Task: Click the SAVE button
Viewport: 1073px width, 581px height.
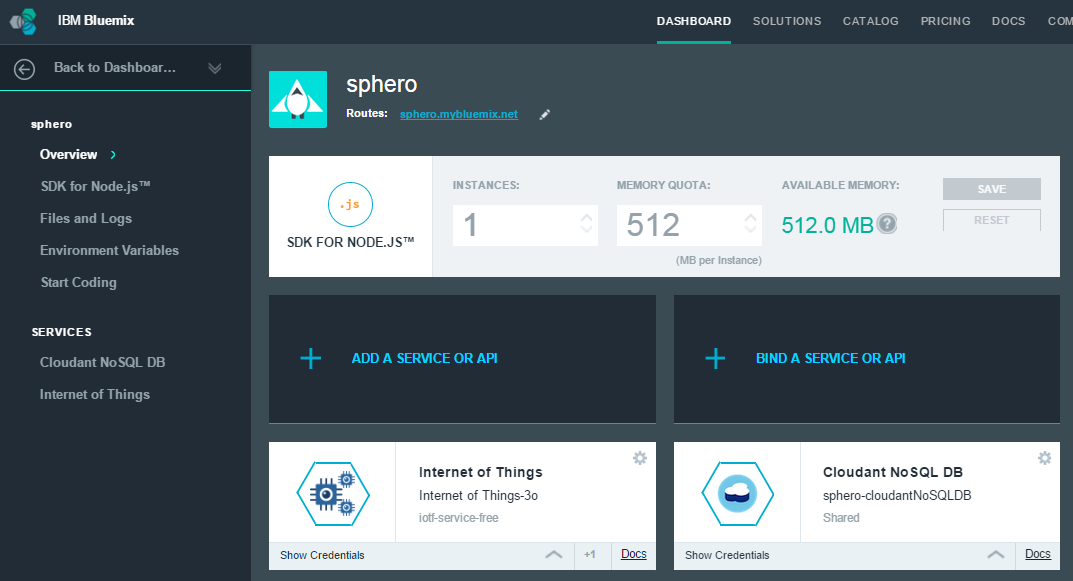Action: (992, 189)
